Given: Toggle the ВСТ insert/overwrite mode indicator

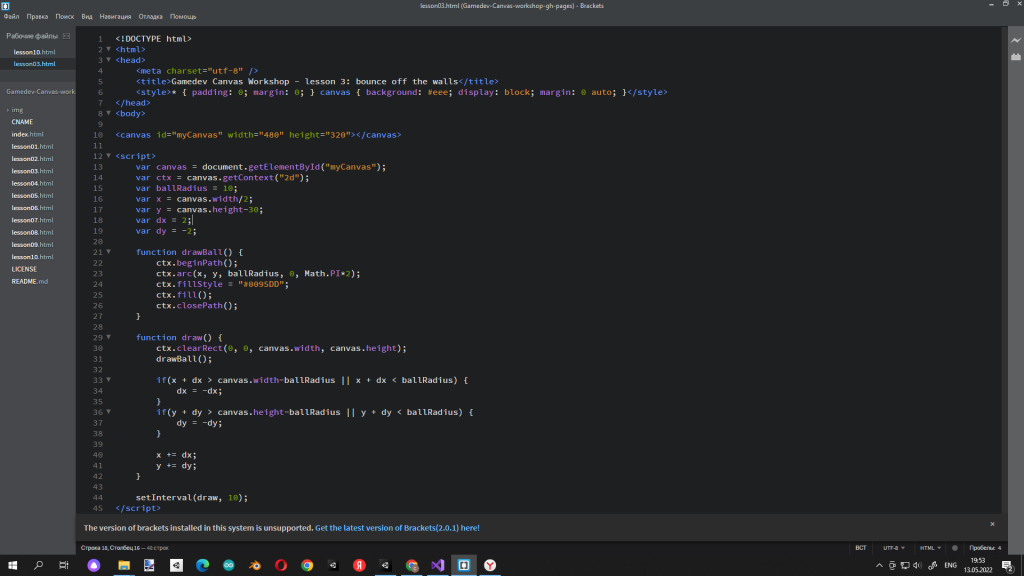Looking at the screenshot, I should pos(861,548).
